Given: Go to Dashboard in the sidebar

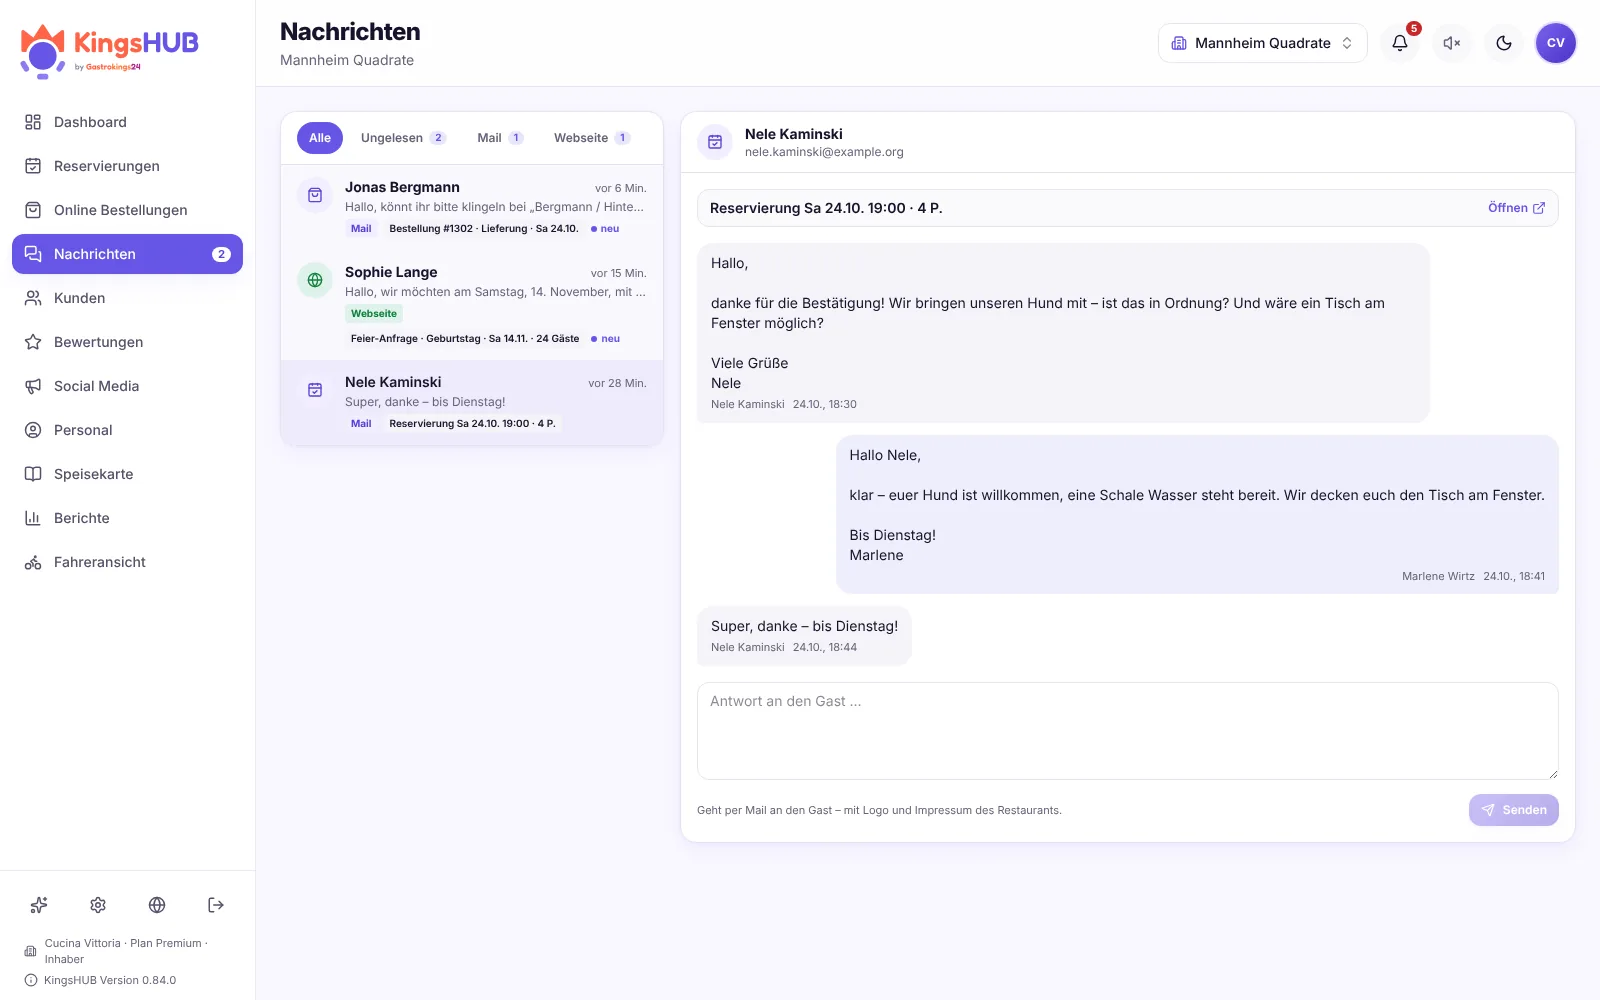Looking at the screenshot, I should tap(127, 122).
